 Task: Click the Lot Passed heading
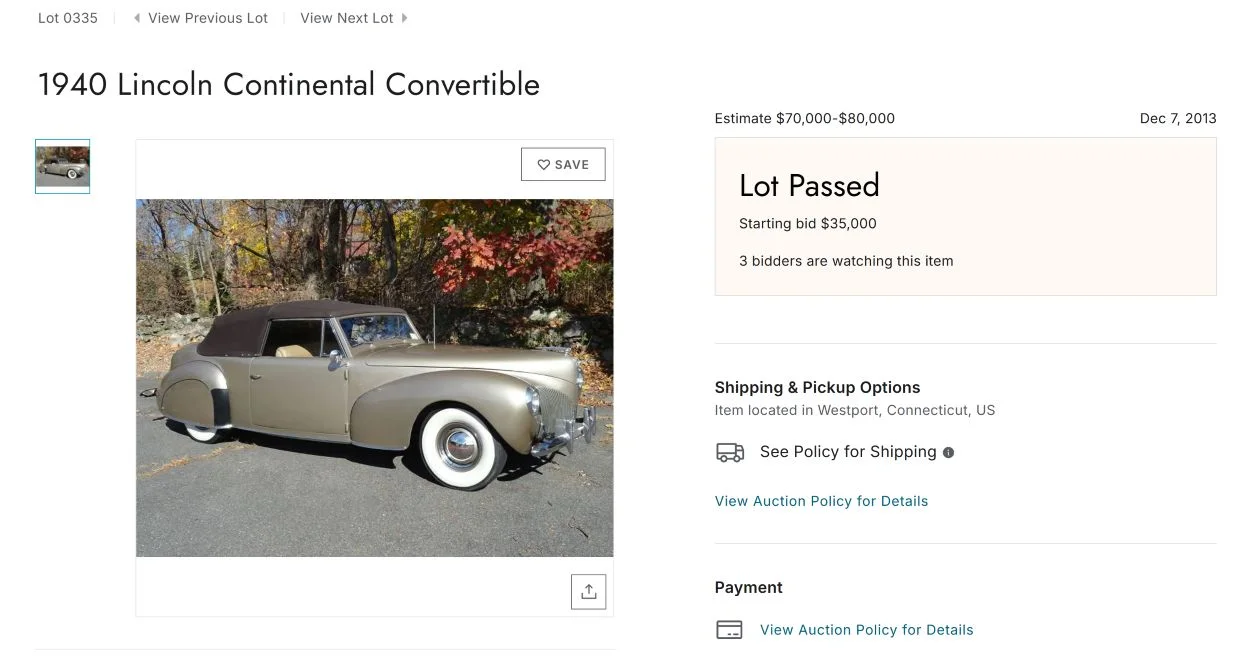[809, 185]
